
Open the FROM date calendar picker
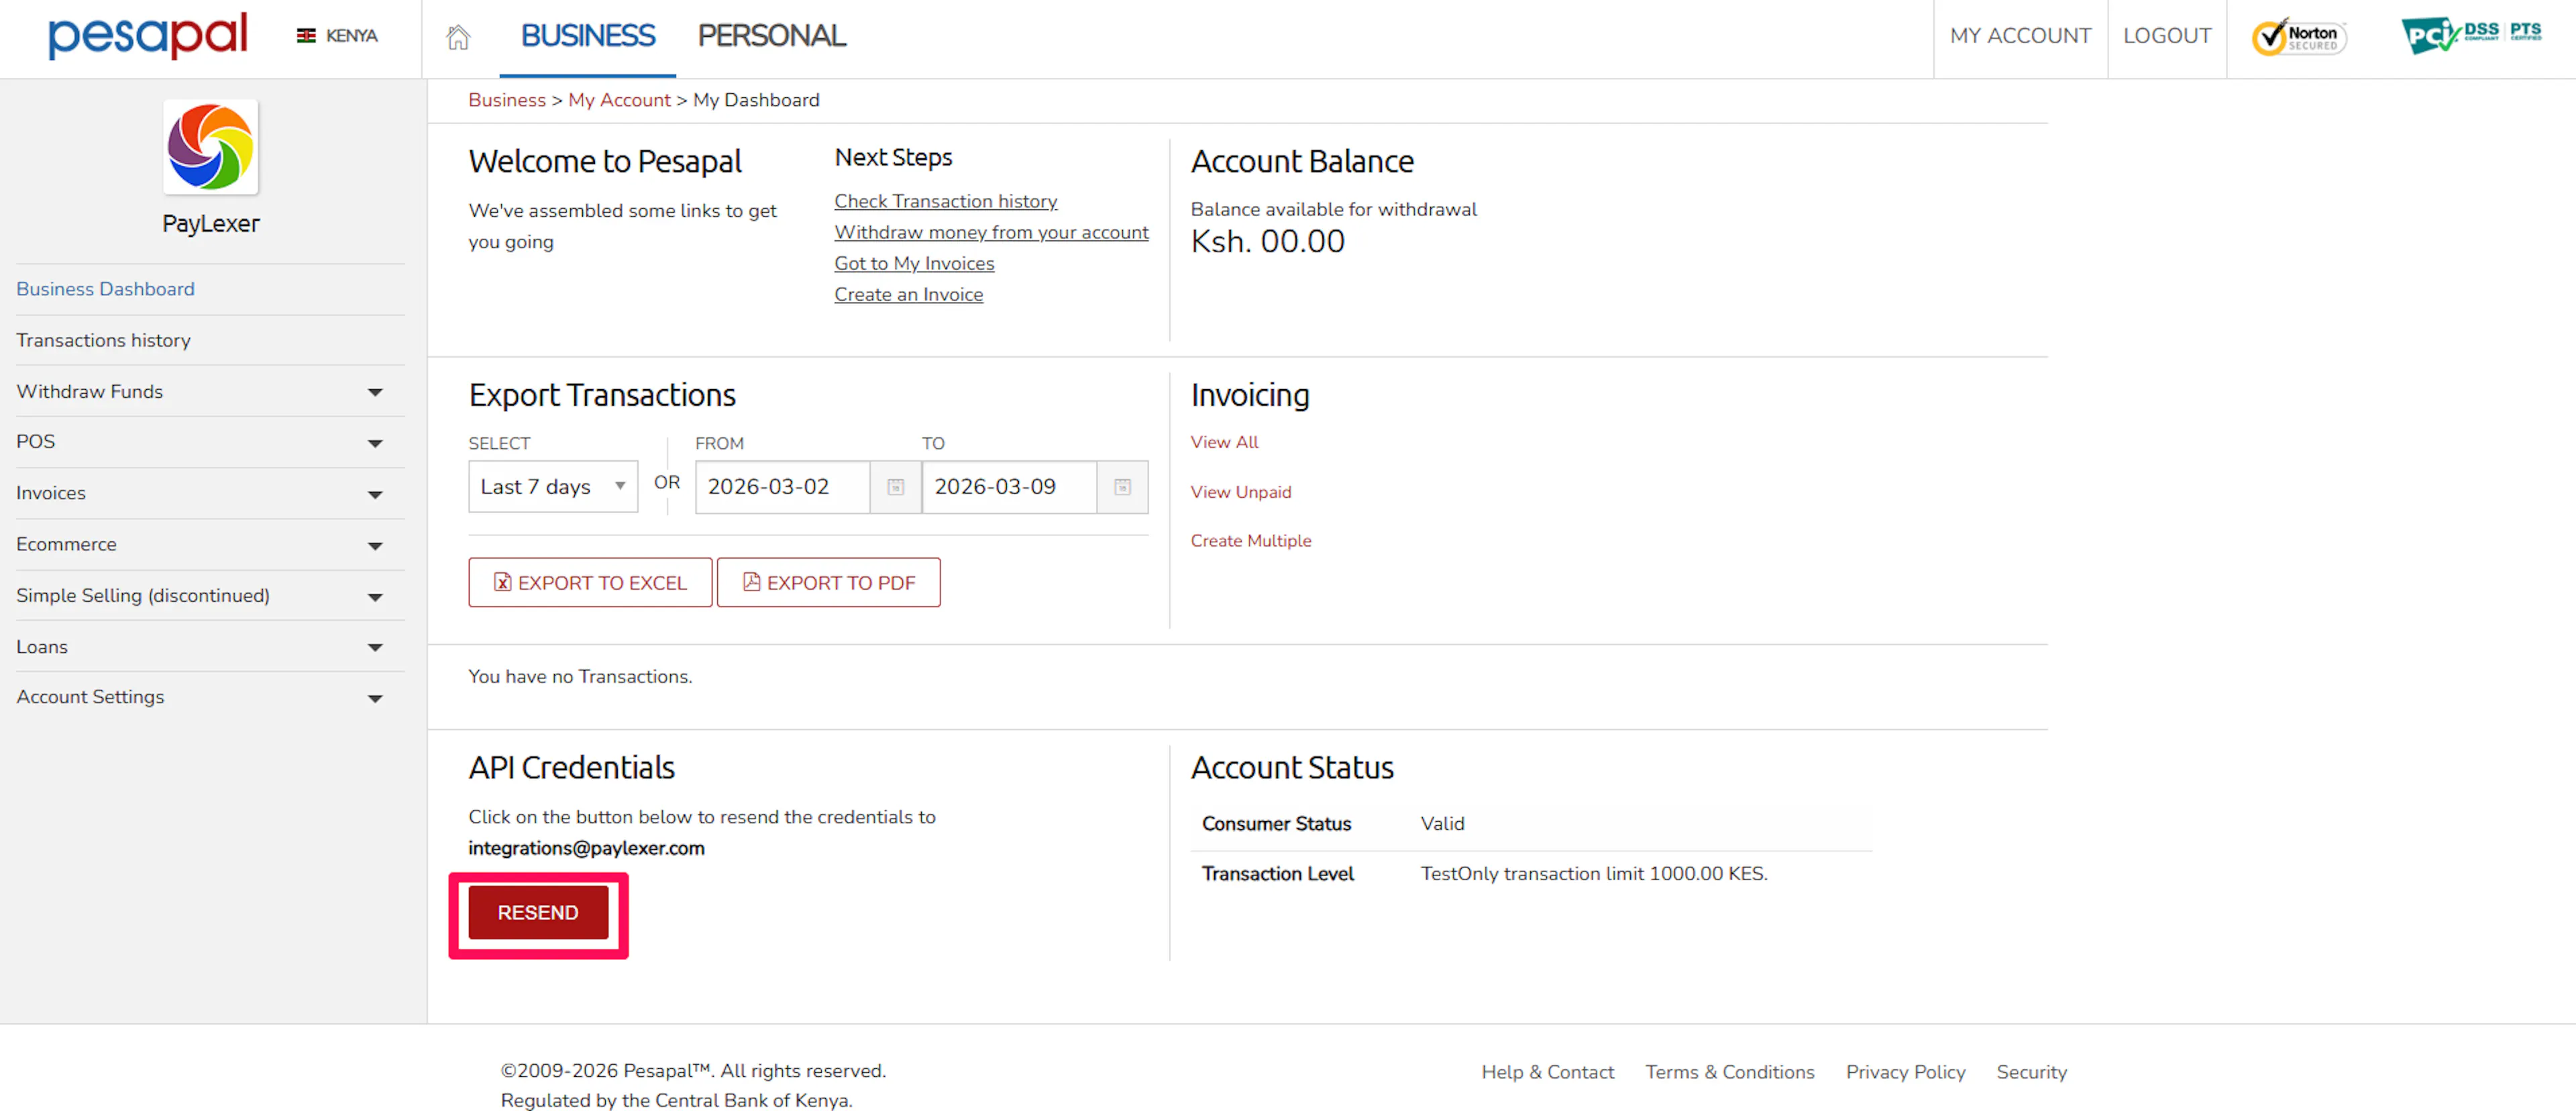tap(895, 487)
